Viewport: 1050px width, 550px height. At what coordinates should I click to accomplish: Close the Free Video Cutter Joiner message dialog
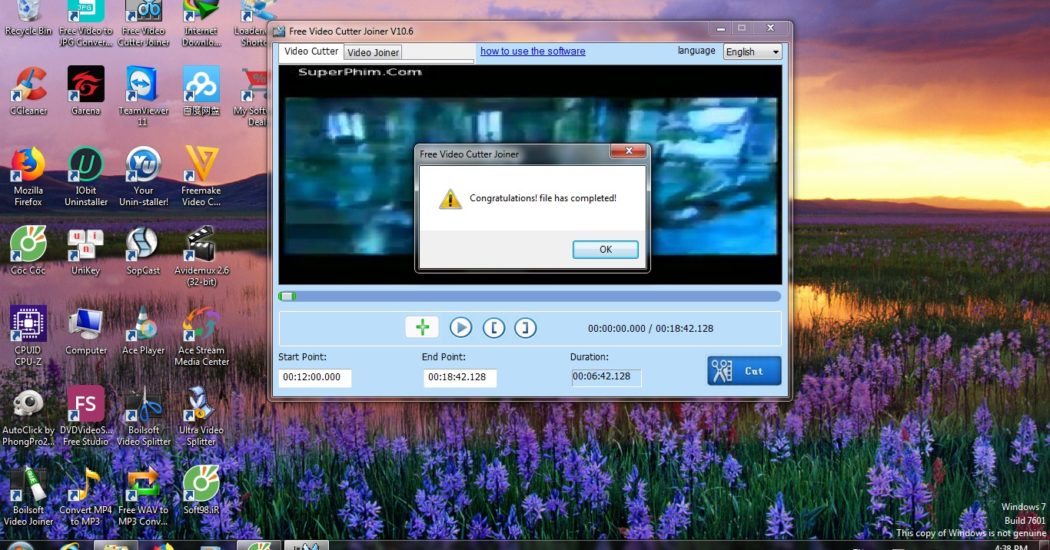[x=628, y=151]
